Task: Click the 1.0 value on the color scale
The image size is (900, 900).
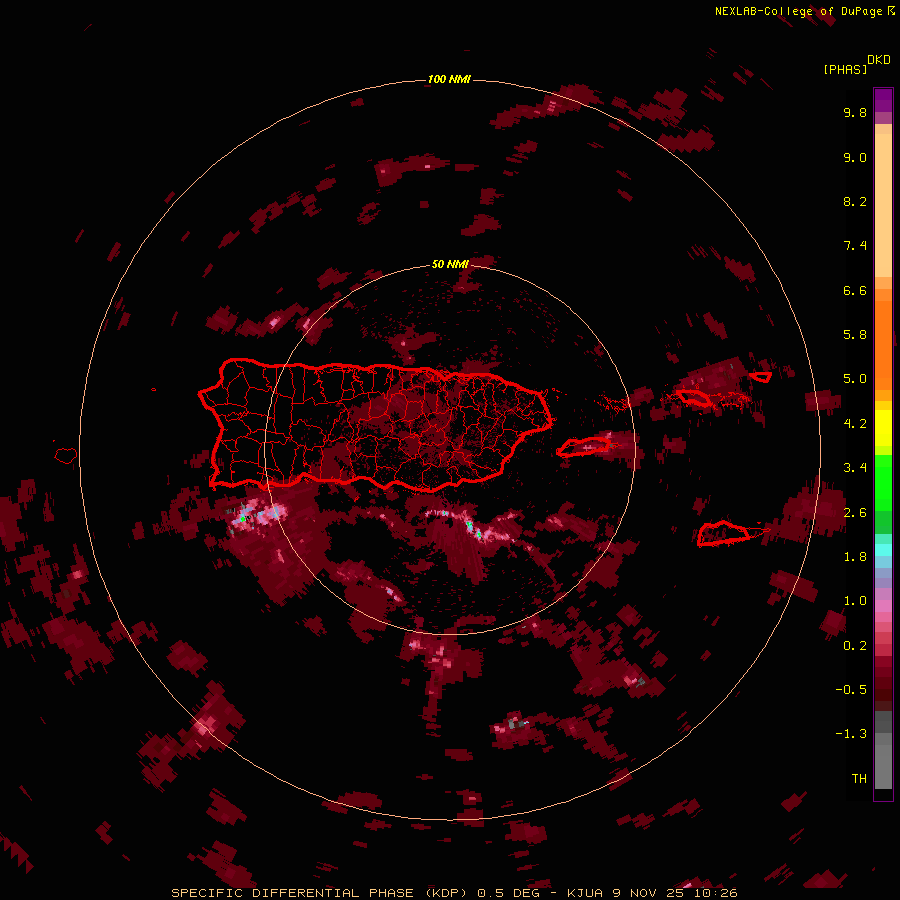Action: (x=855, y=601)
